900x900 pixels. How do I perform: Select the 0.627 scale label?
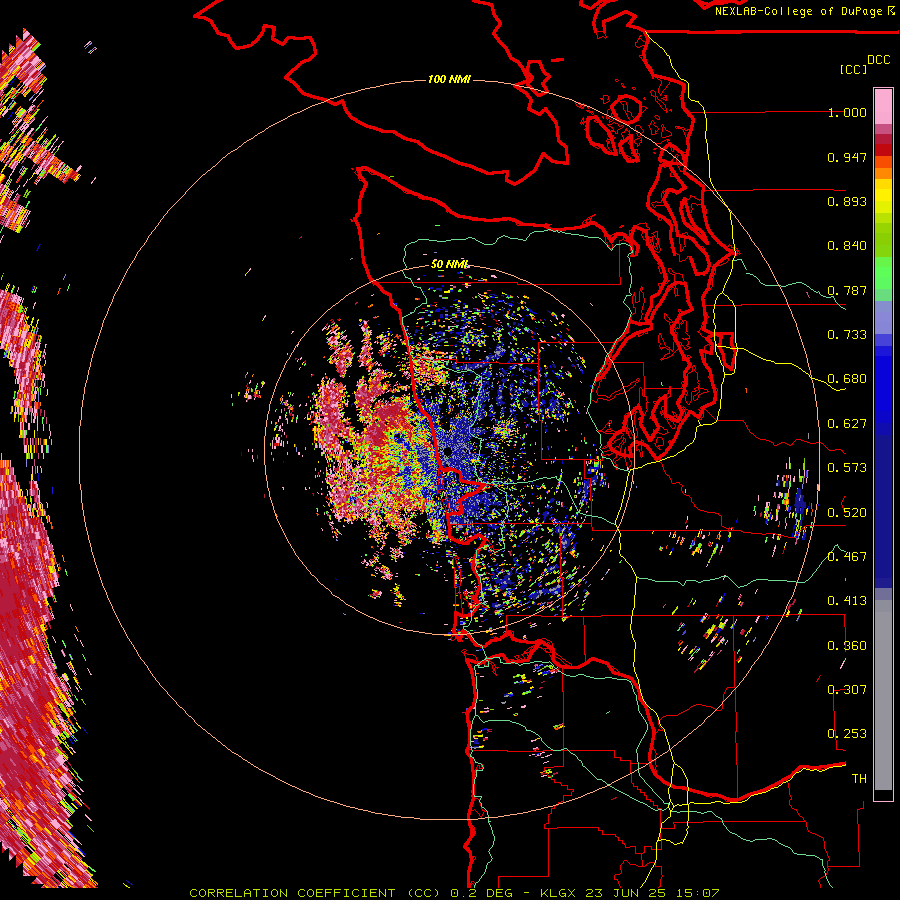pyautogui.click(x=847, y=424)
